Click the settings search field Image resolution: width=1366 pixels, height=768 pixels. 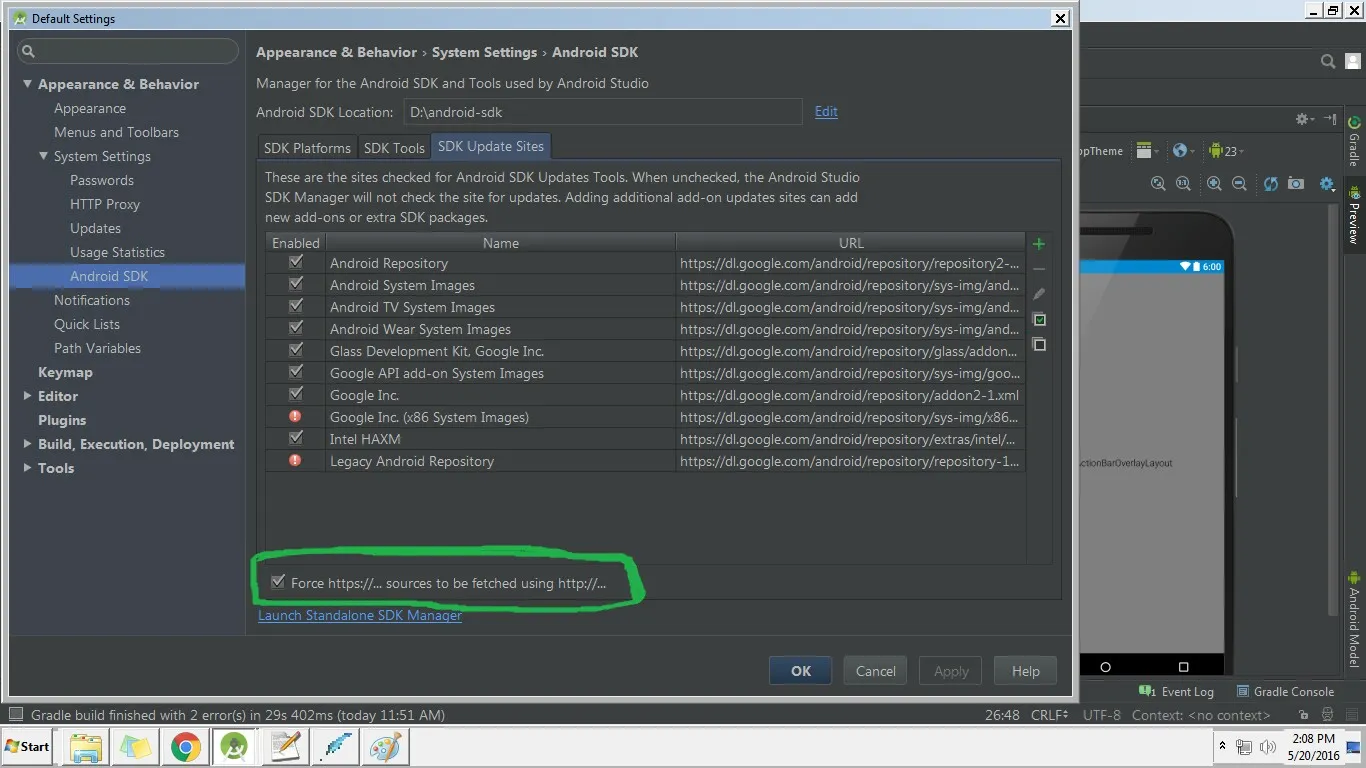tap(128, 51)
